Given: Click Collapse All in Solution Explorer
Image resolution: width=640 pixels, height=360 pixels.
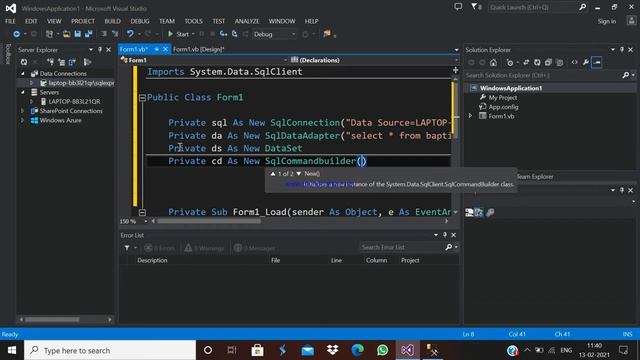Looking at the screenshot, I should (548, 62).
